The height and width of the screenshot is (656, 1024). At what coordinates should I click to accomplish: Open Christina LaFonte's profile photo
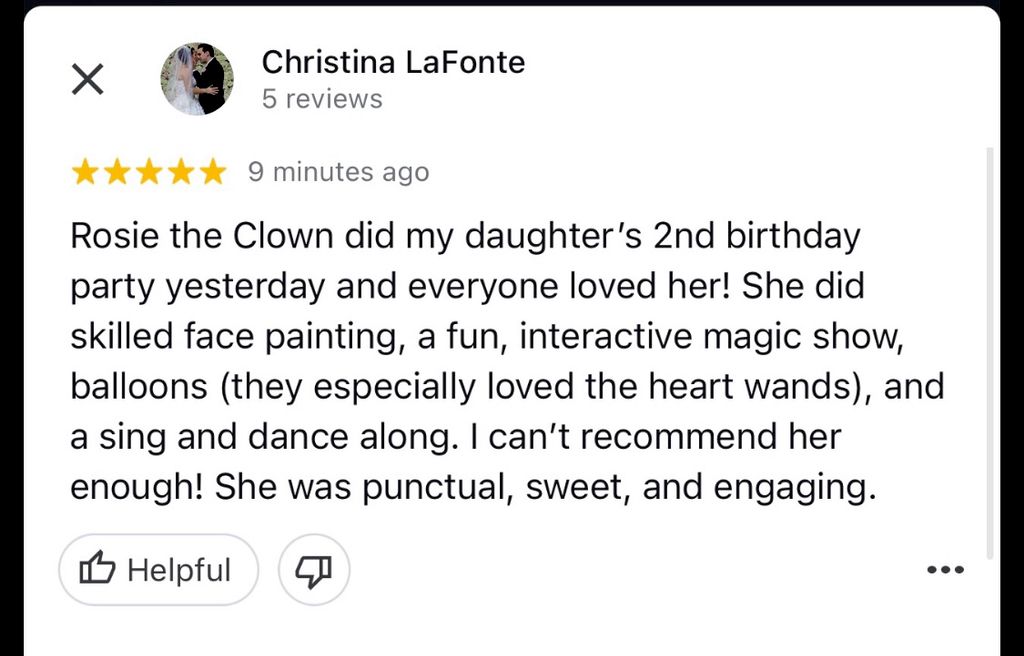tap(197, 79)
